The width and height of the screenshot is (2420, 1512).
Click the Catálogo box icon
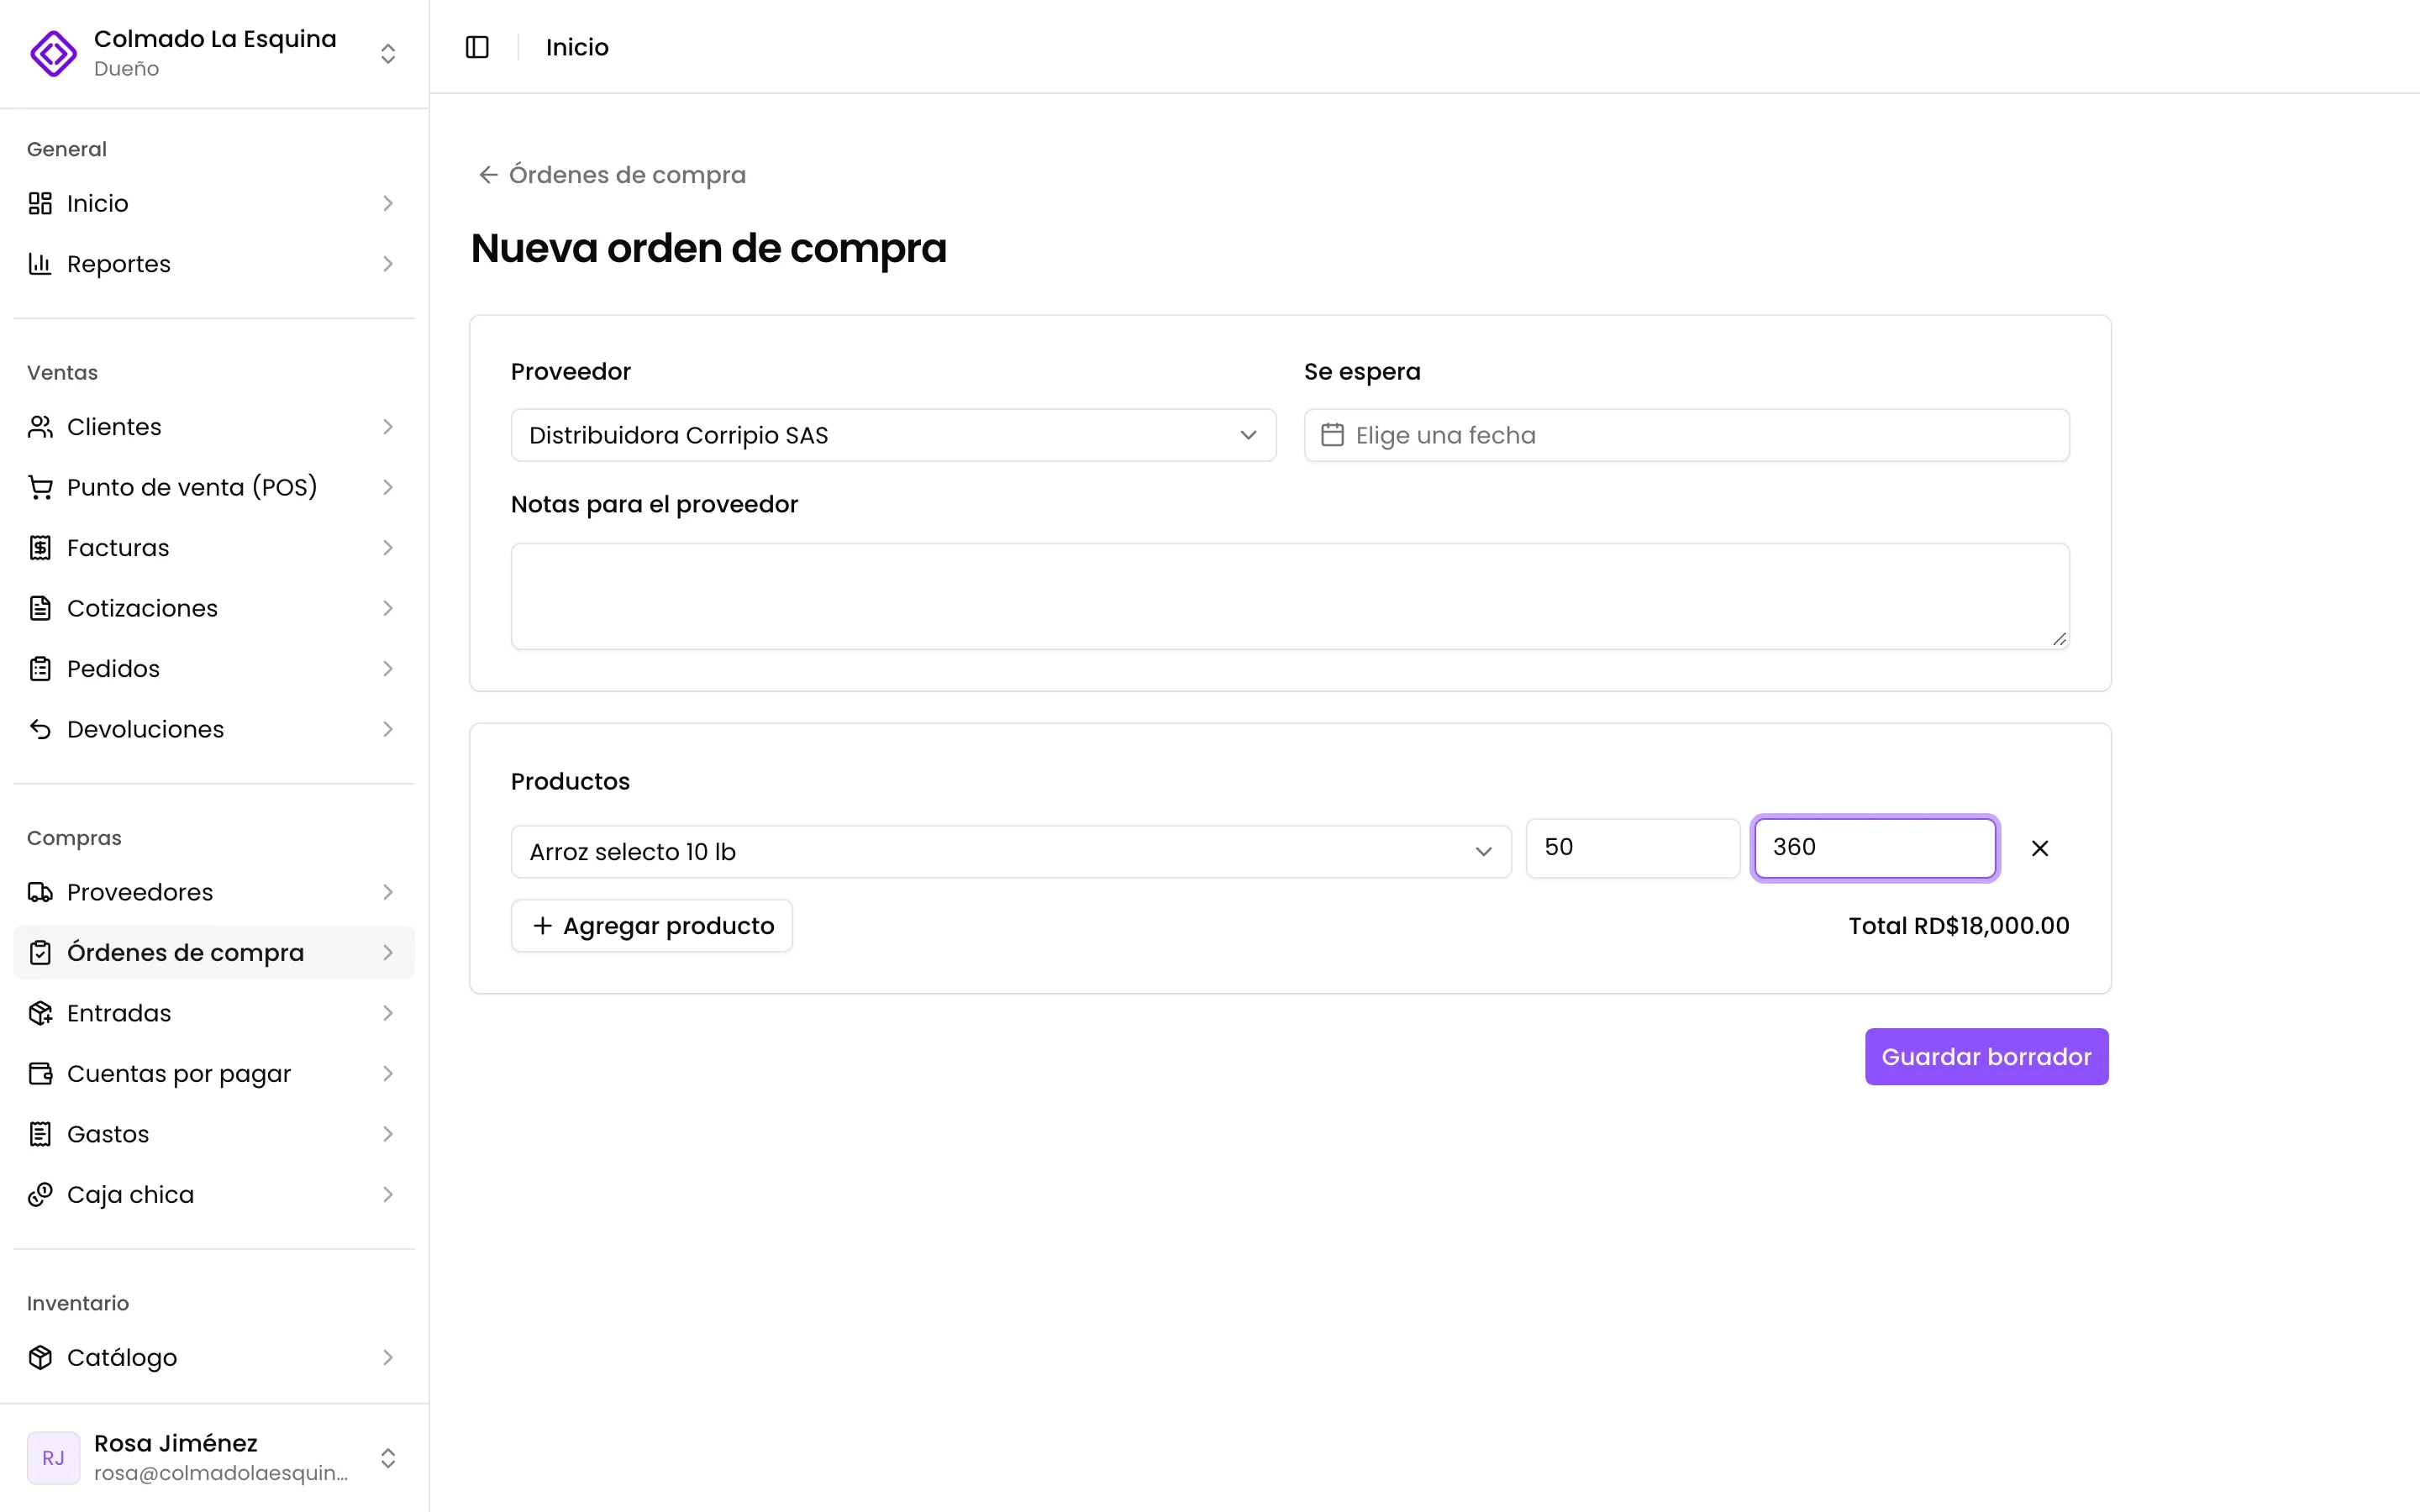point(40,1357)
